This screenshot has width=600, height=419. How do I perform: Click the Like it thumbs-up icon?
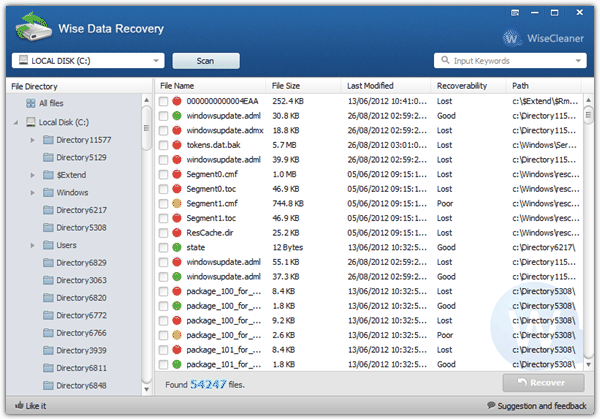19,405
